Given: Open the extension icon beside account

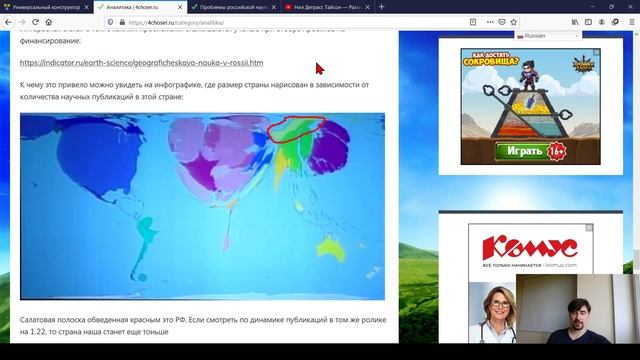Looking at the screenshot, I should pos(615,22).
